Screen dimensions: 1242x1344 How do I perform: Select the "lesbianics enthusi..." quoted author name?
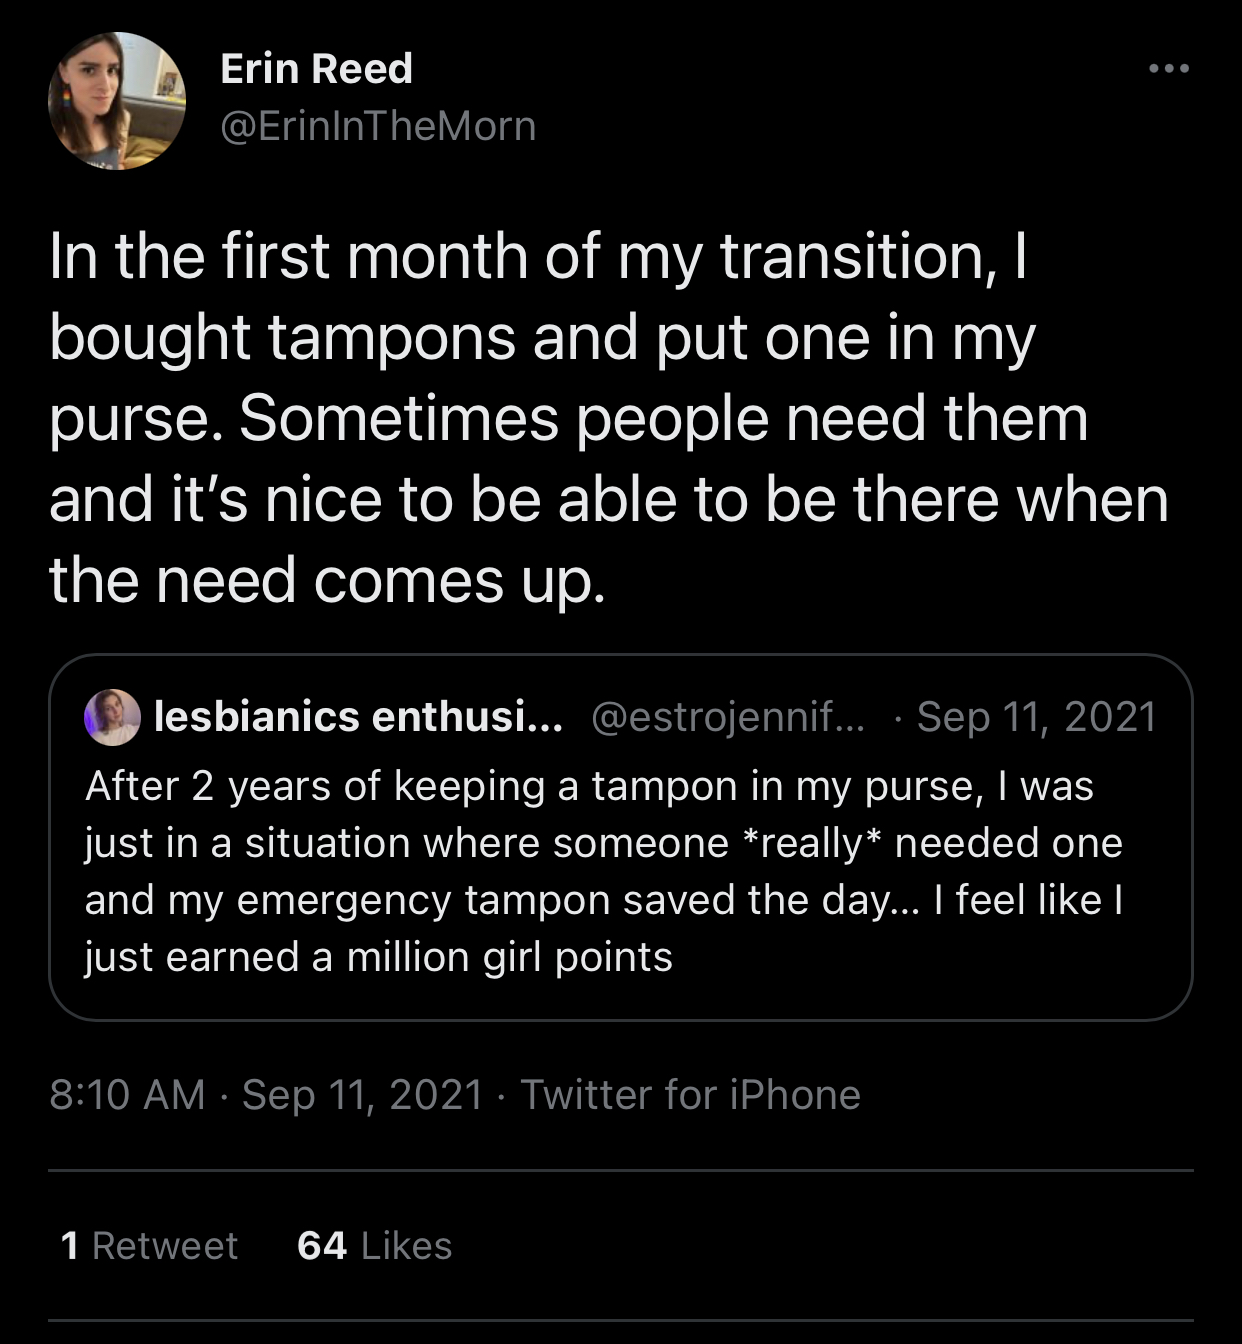pos(358,717)
